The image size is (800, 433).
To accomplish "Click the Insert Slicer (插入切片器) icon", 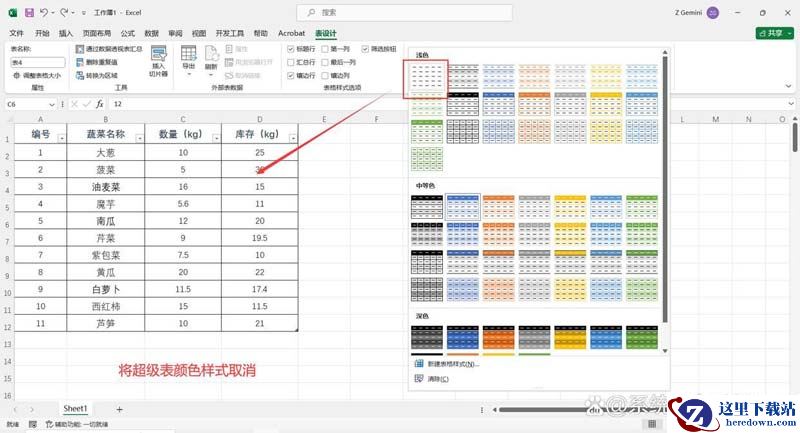I will (x=158, y=60).
